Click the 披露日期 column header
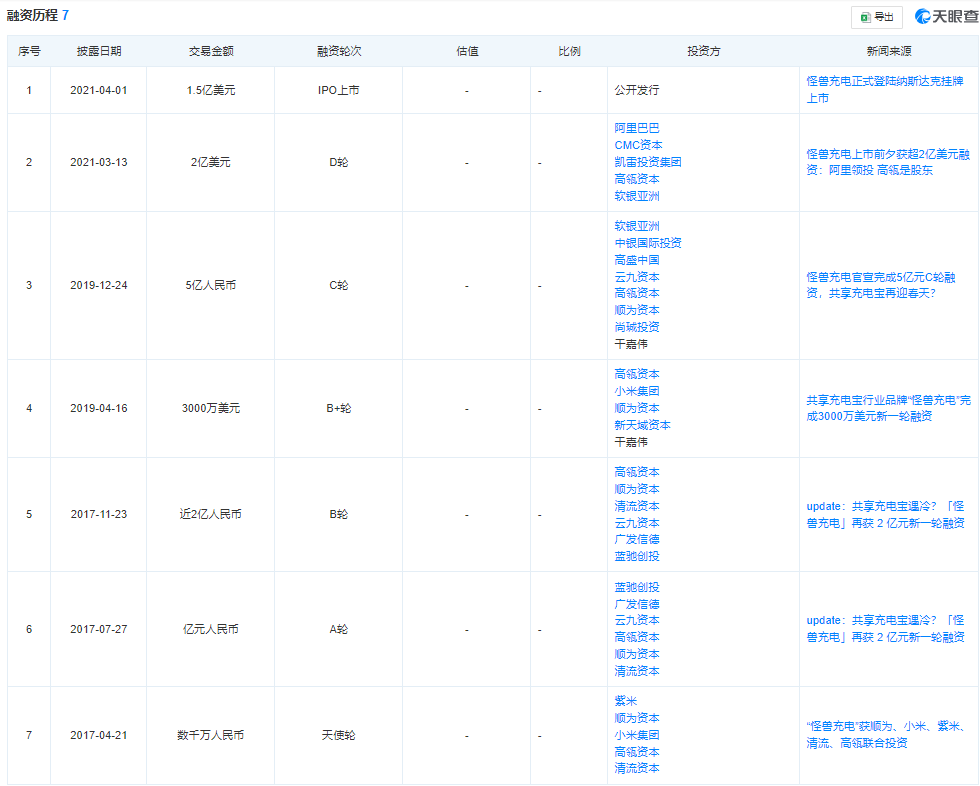 [x=99, y=51]
